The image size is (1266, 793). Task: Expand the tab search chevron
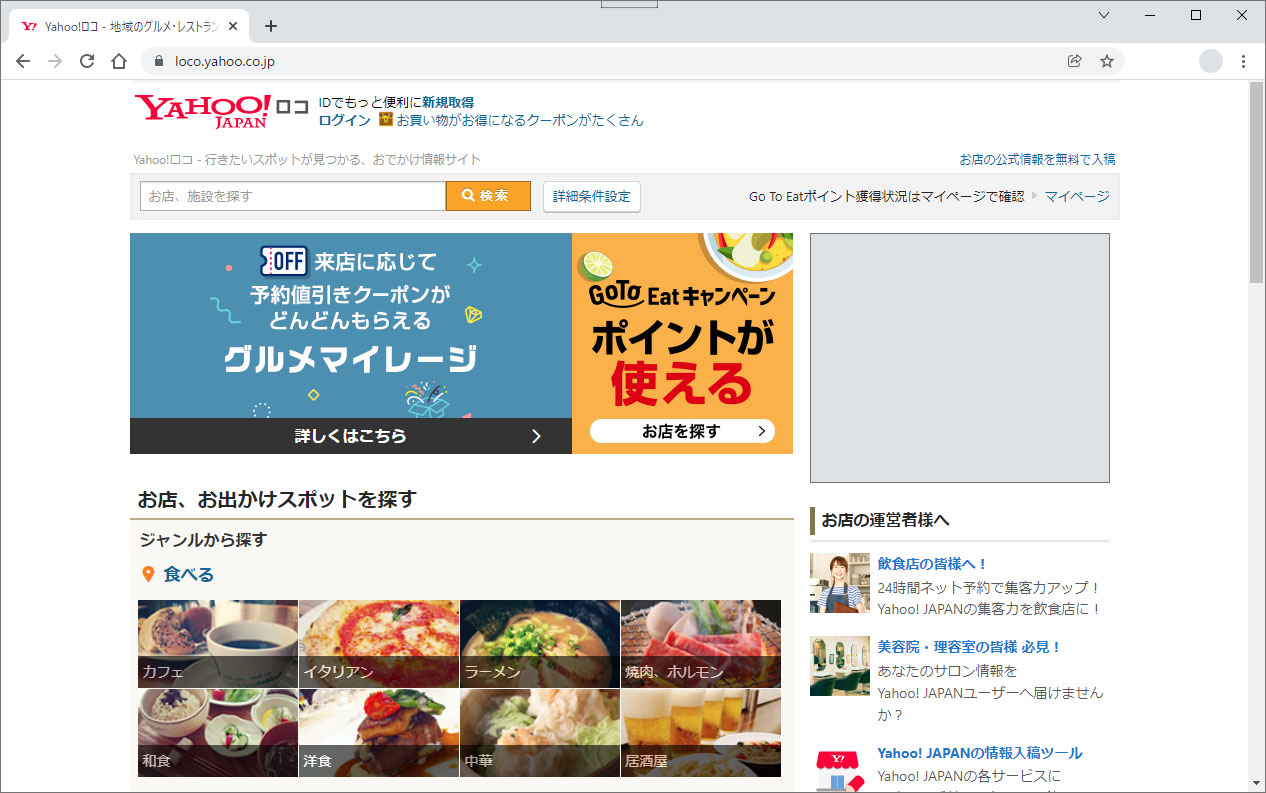pos(1104,15)
